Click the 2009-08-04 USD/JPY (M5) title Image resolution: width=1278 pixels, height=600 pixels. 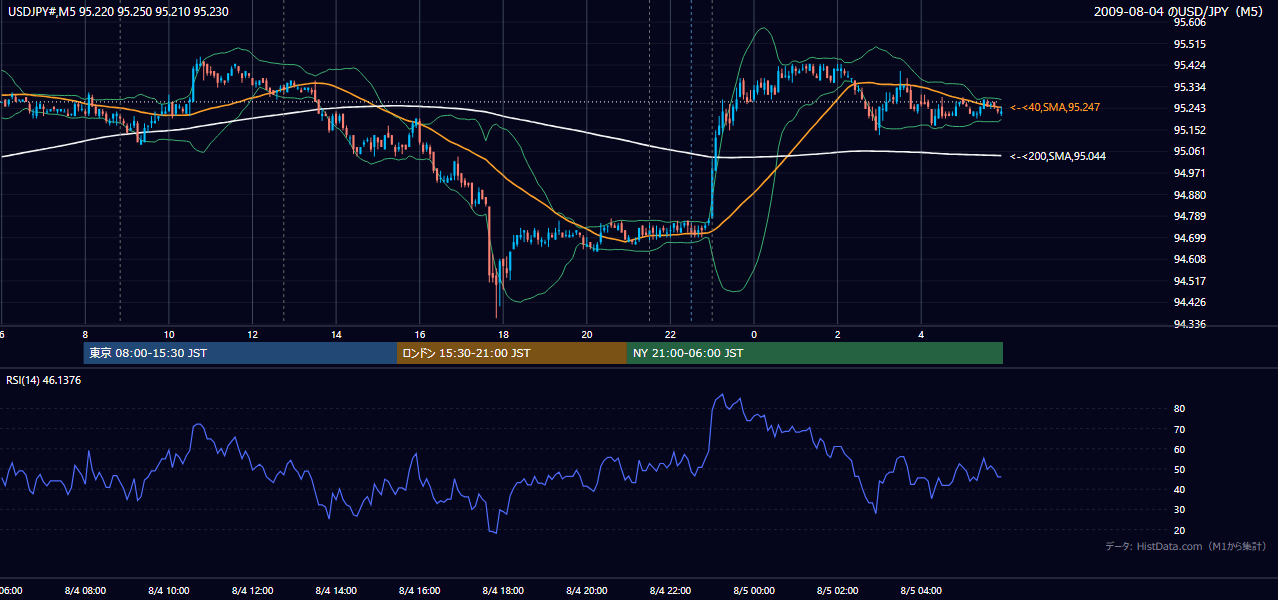click(x=1180, y=12)
